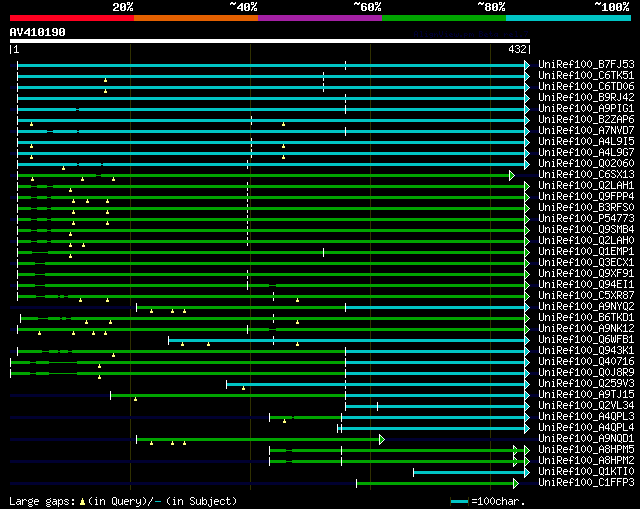
Task: Select the UniRef100_C1FFP3 label
Action: 586,483
